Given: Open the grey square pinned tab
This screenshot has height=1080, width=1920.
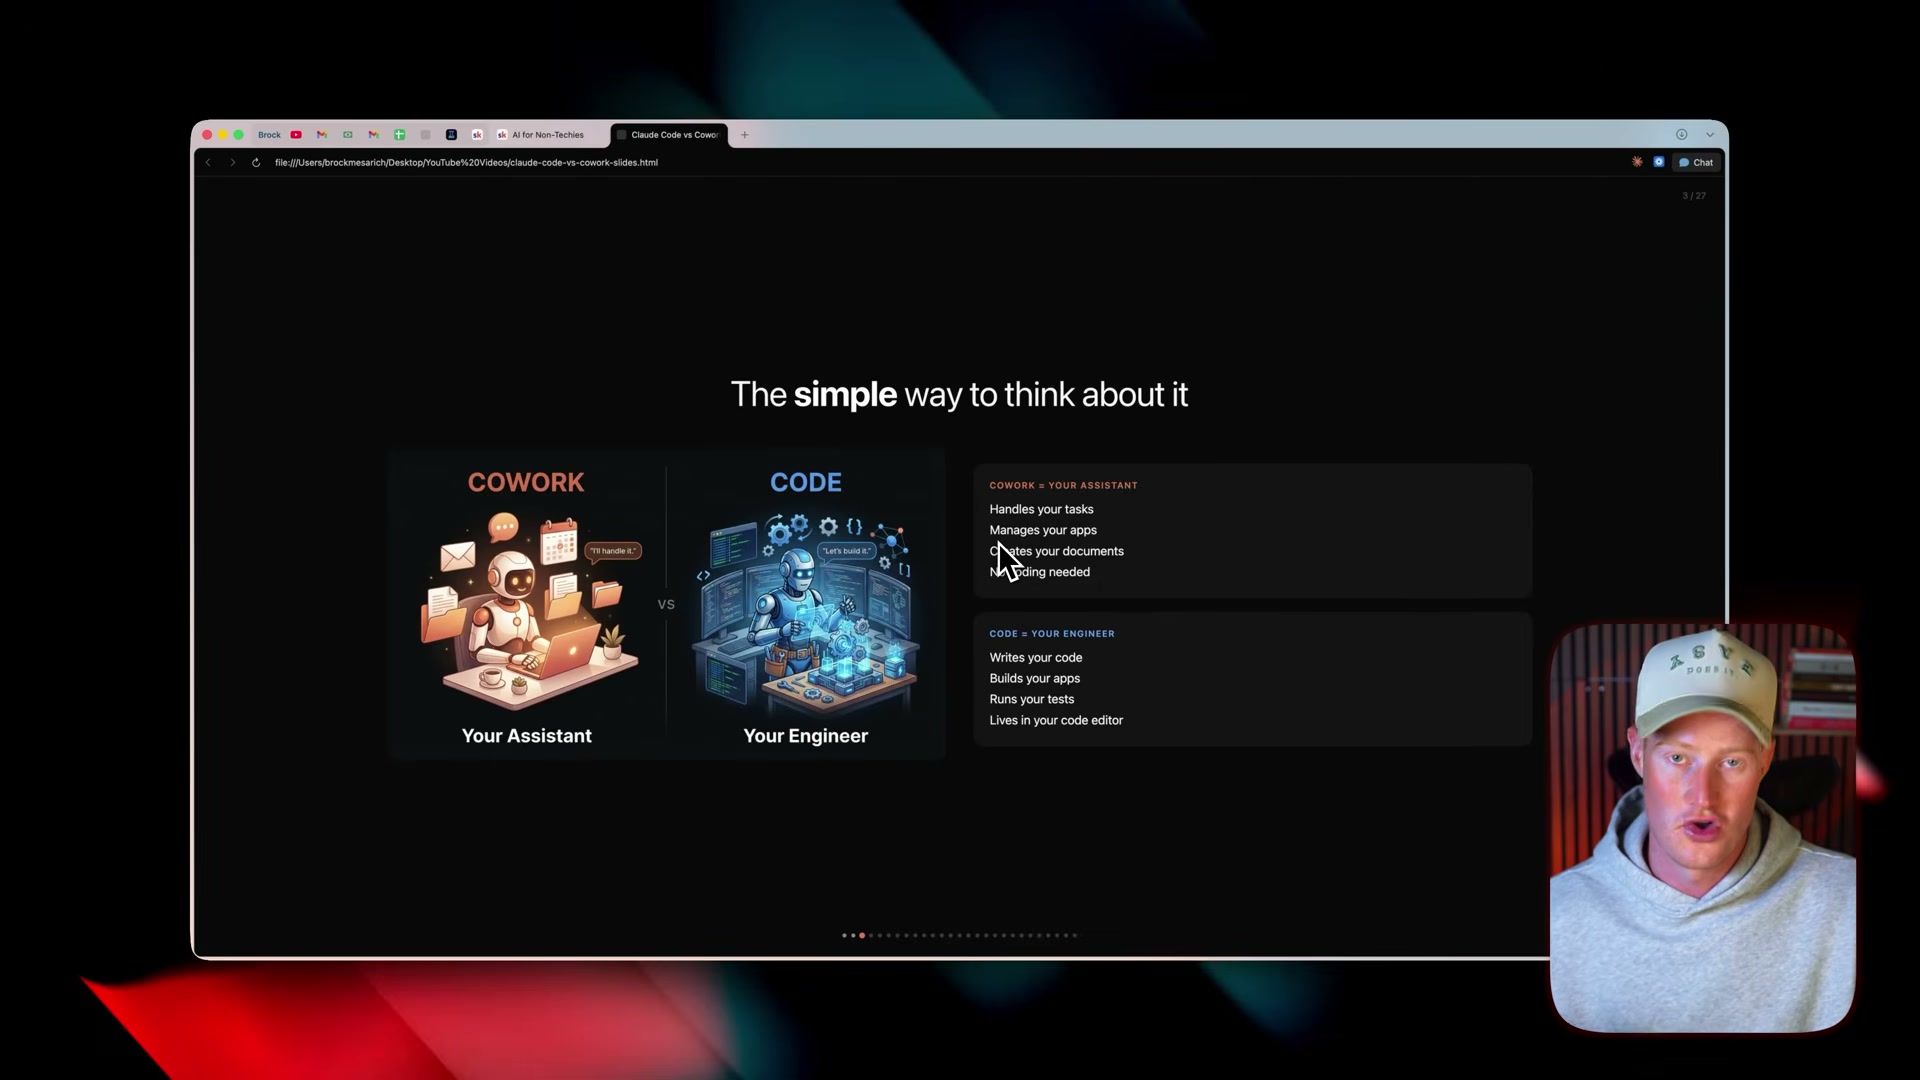Looking at the screenshot, I should coord(425,135).
